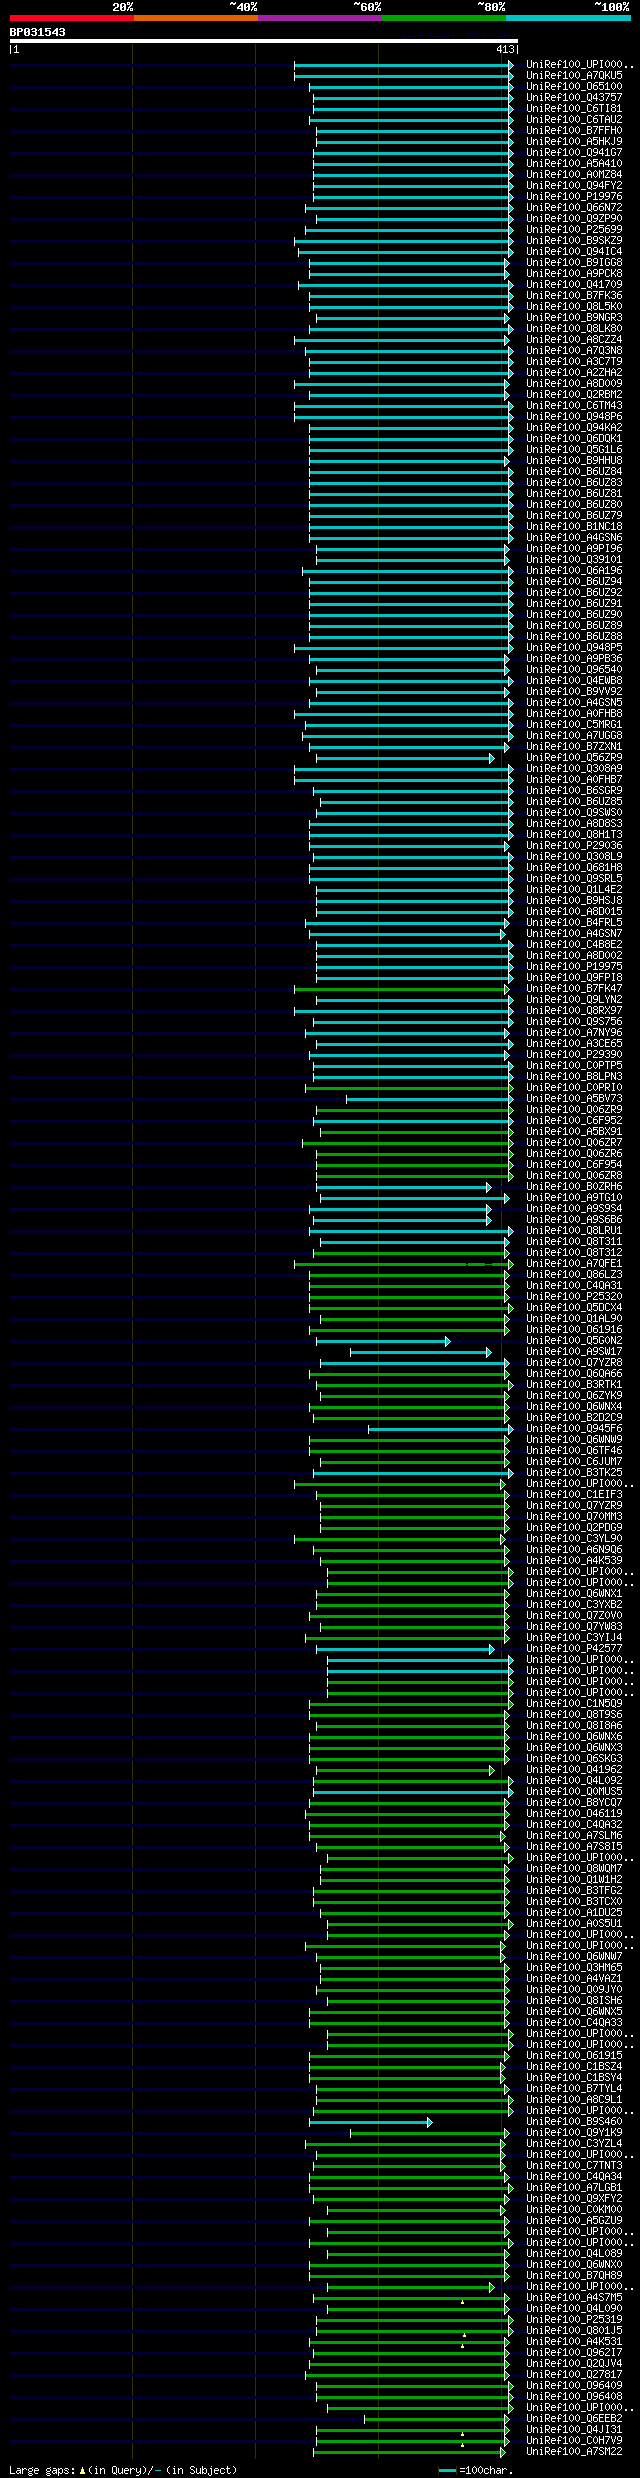Select the UniRef100_C0PTP5 label

pyautogui.click(x=574, y=1065)
